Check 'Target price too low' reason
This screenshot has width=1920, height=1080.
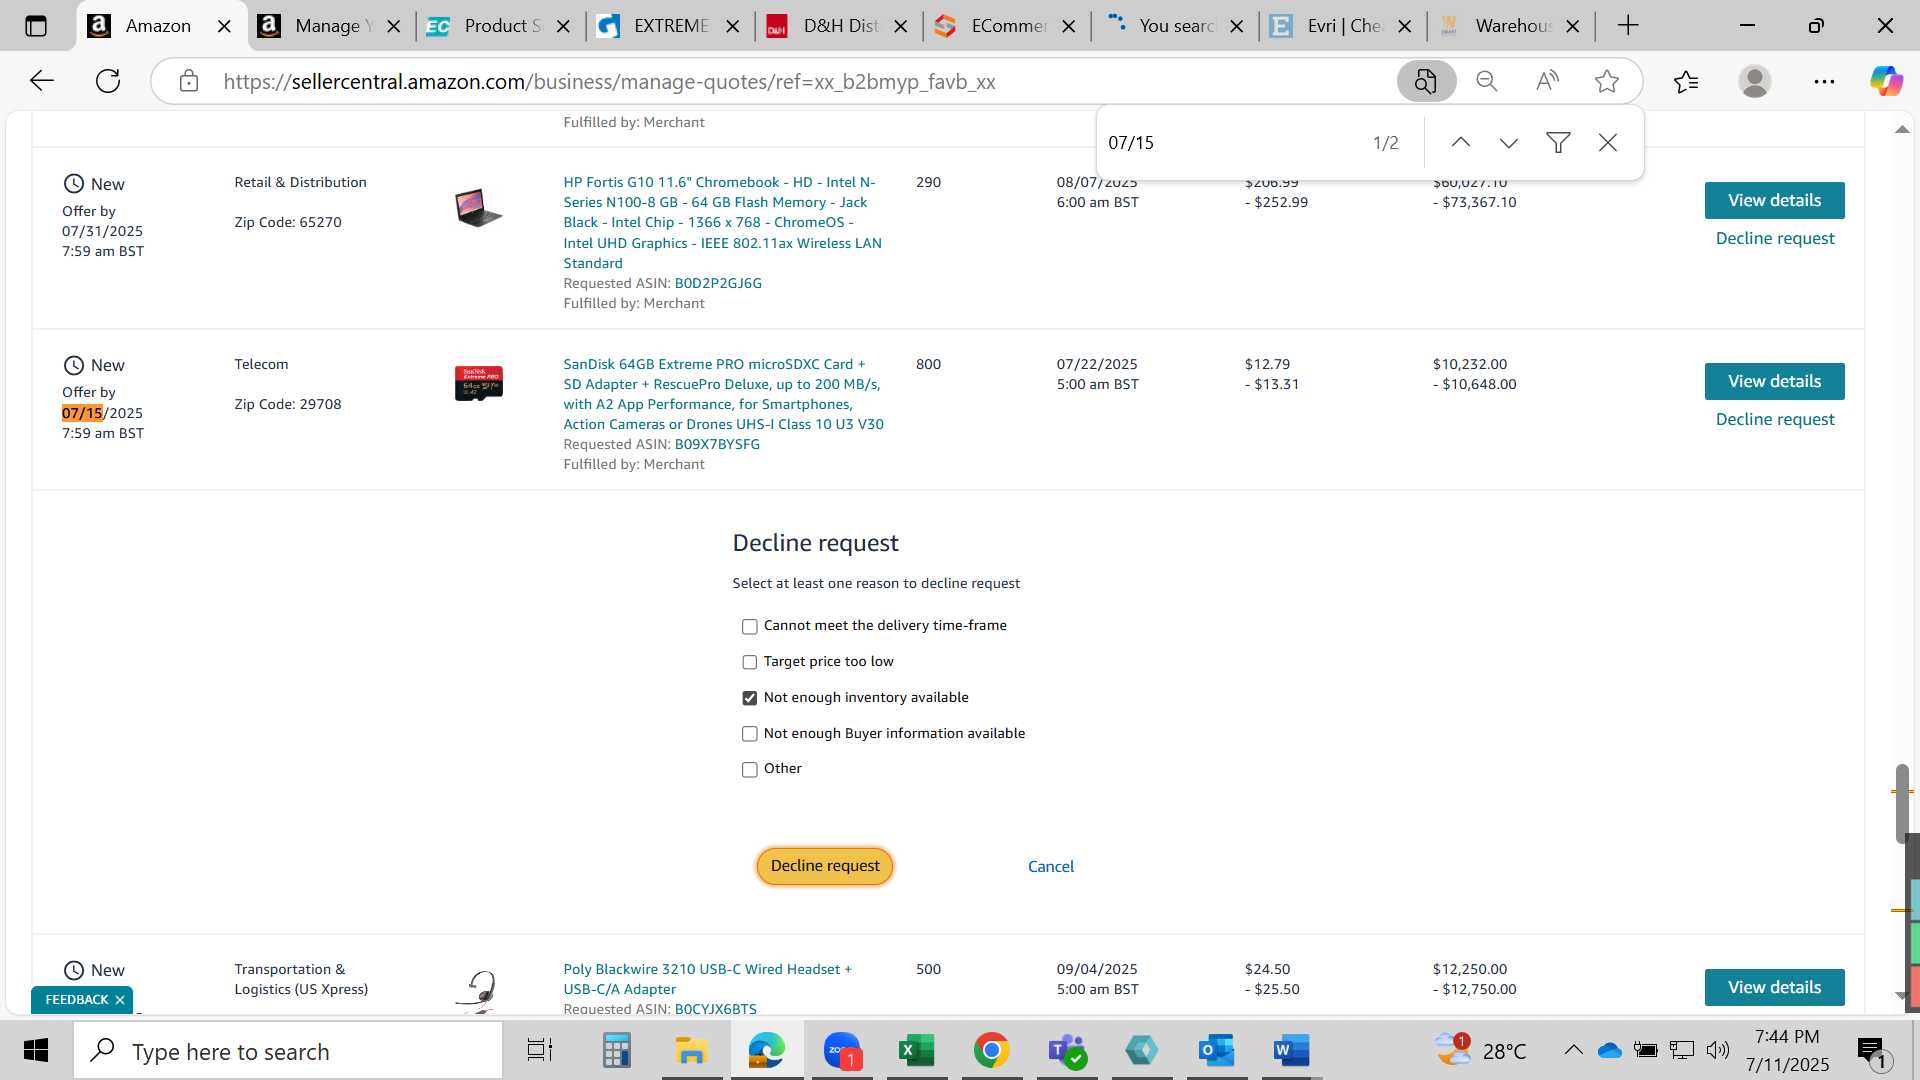pos(749,662)
